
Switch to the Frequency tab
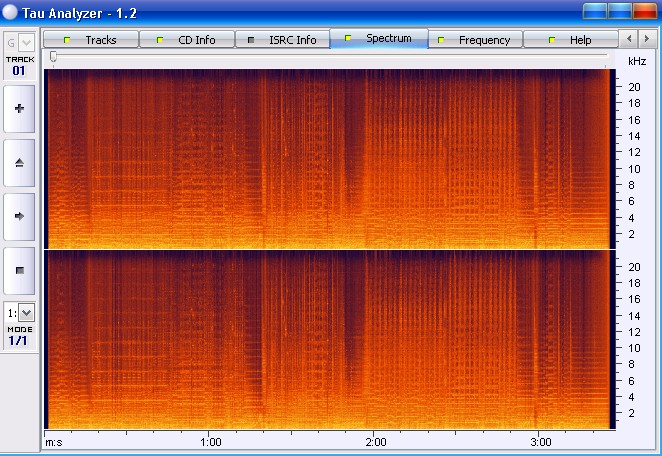pos(475,40)
